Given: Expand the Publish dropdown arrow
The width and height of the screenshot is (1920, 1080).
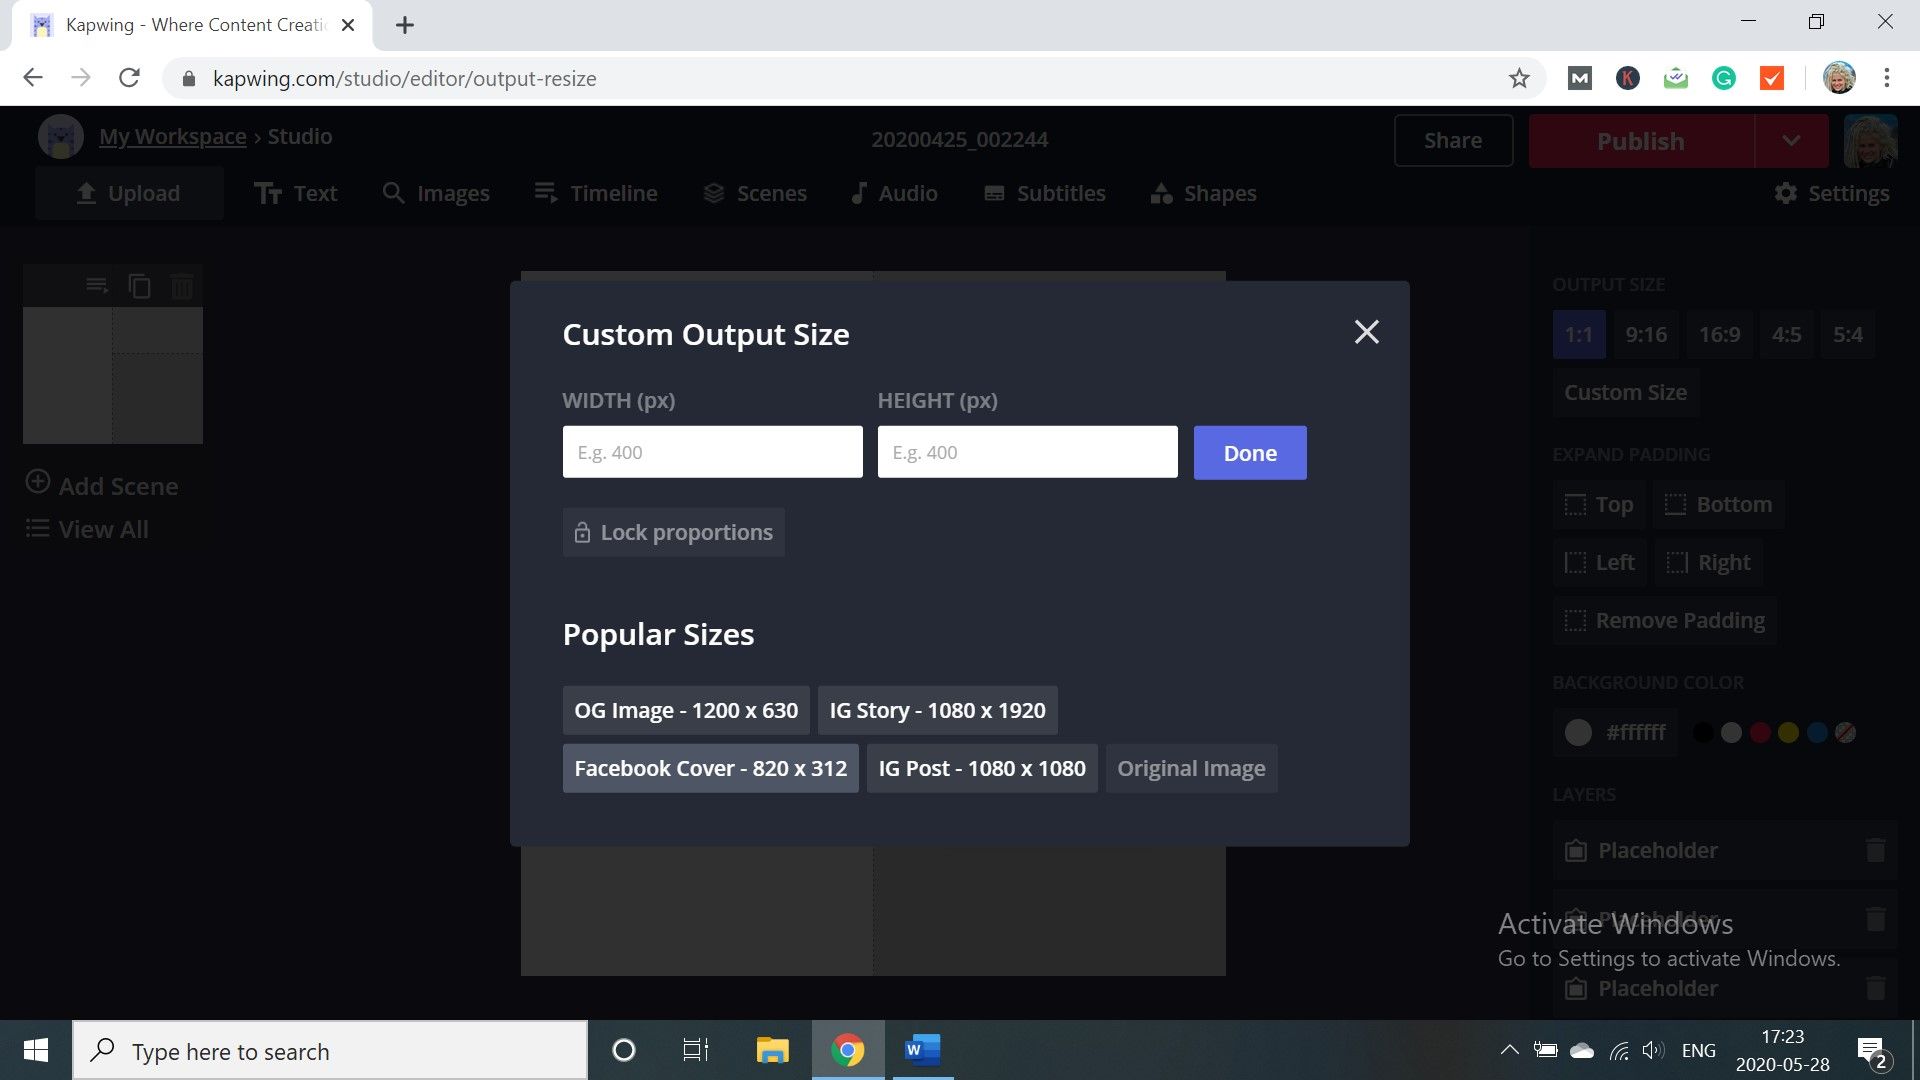Looking at the screenshot, I should click(1791, 141).
